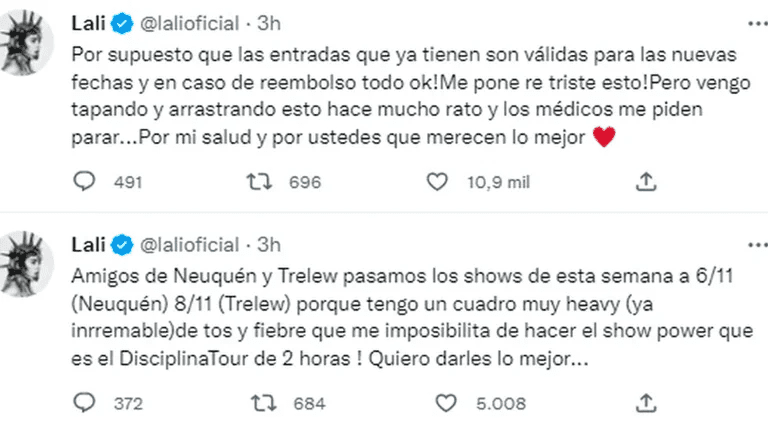Image resolution: width=768 pixels, height=432 pixels.
Task: Open the Lali display name on first tweet
Action: pyautogui.click(x=90, y=22)
